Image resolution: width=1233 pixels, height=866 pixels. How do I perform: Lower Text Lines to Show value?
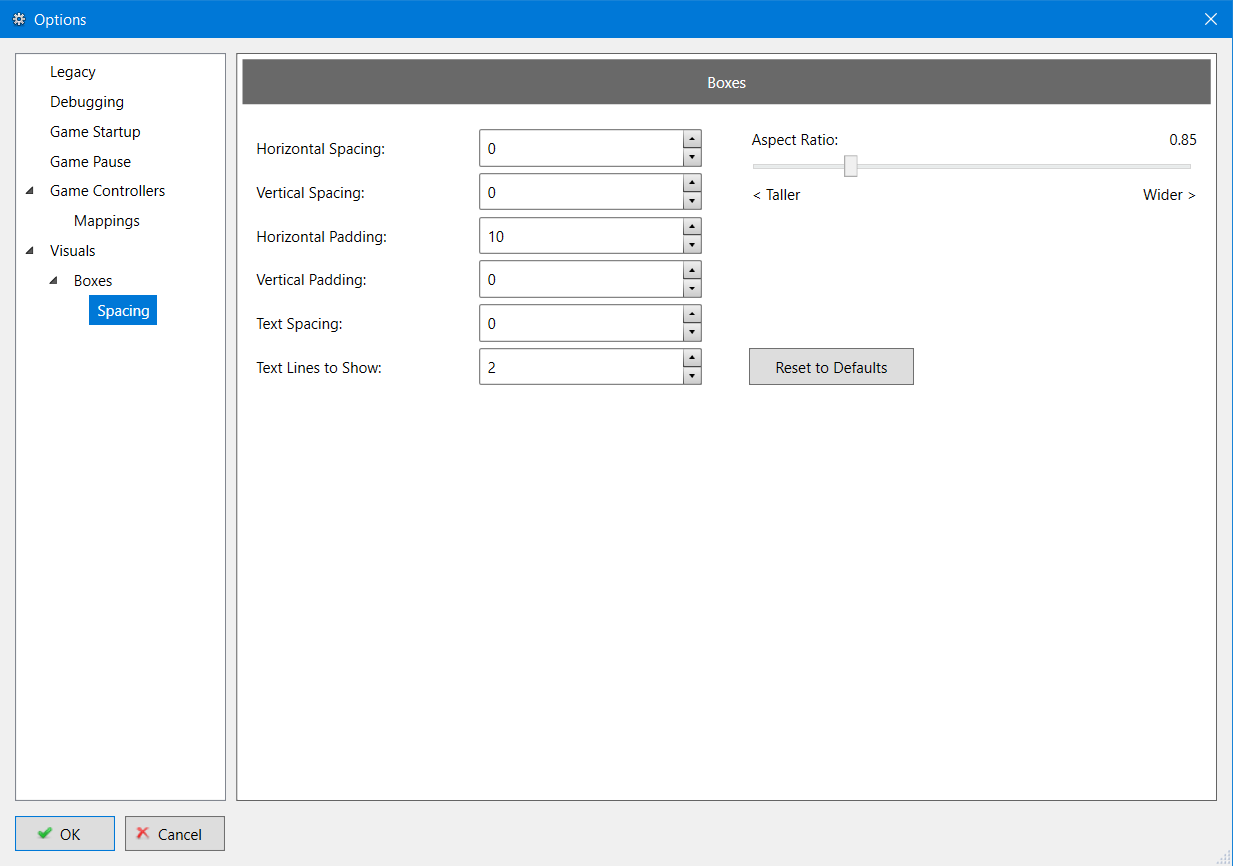pyautogui.click(x=691, y=377)
